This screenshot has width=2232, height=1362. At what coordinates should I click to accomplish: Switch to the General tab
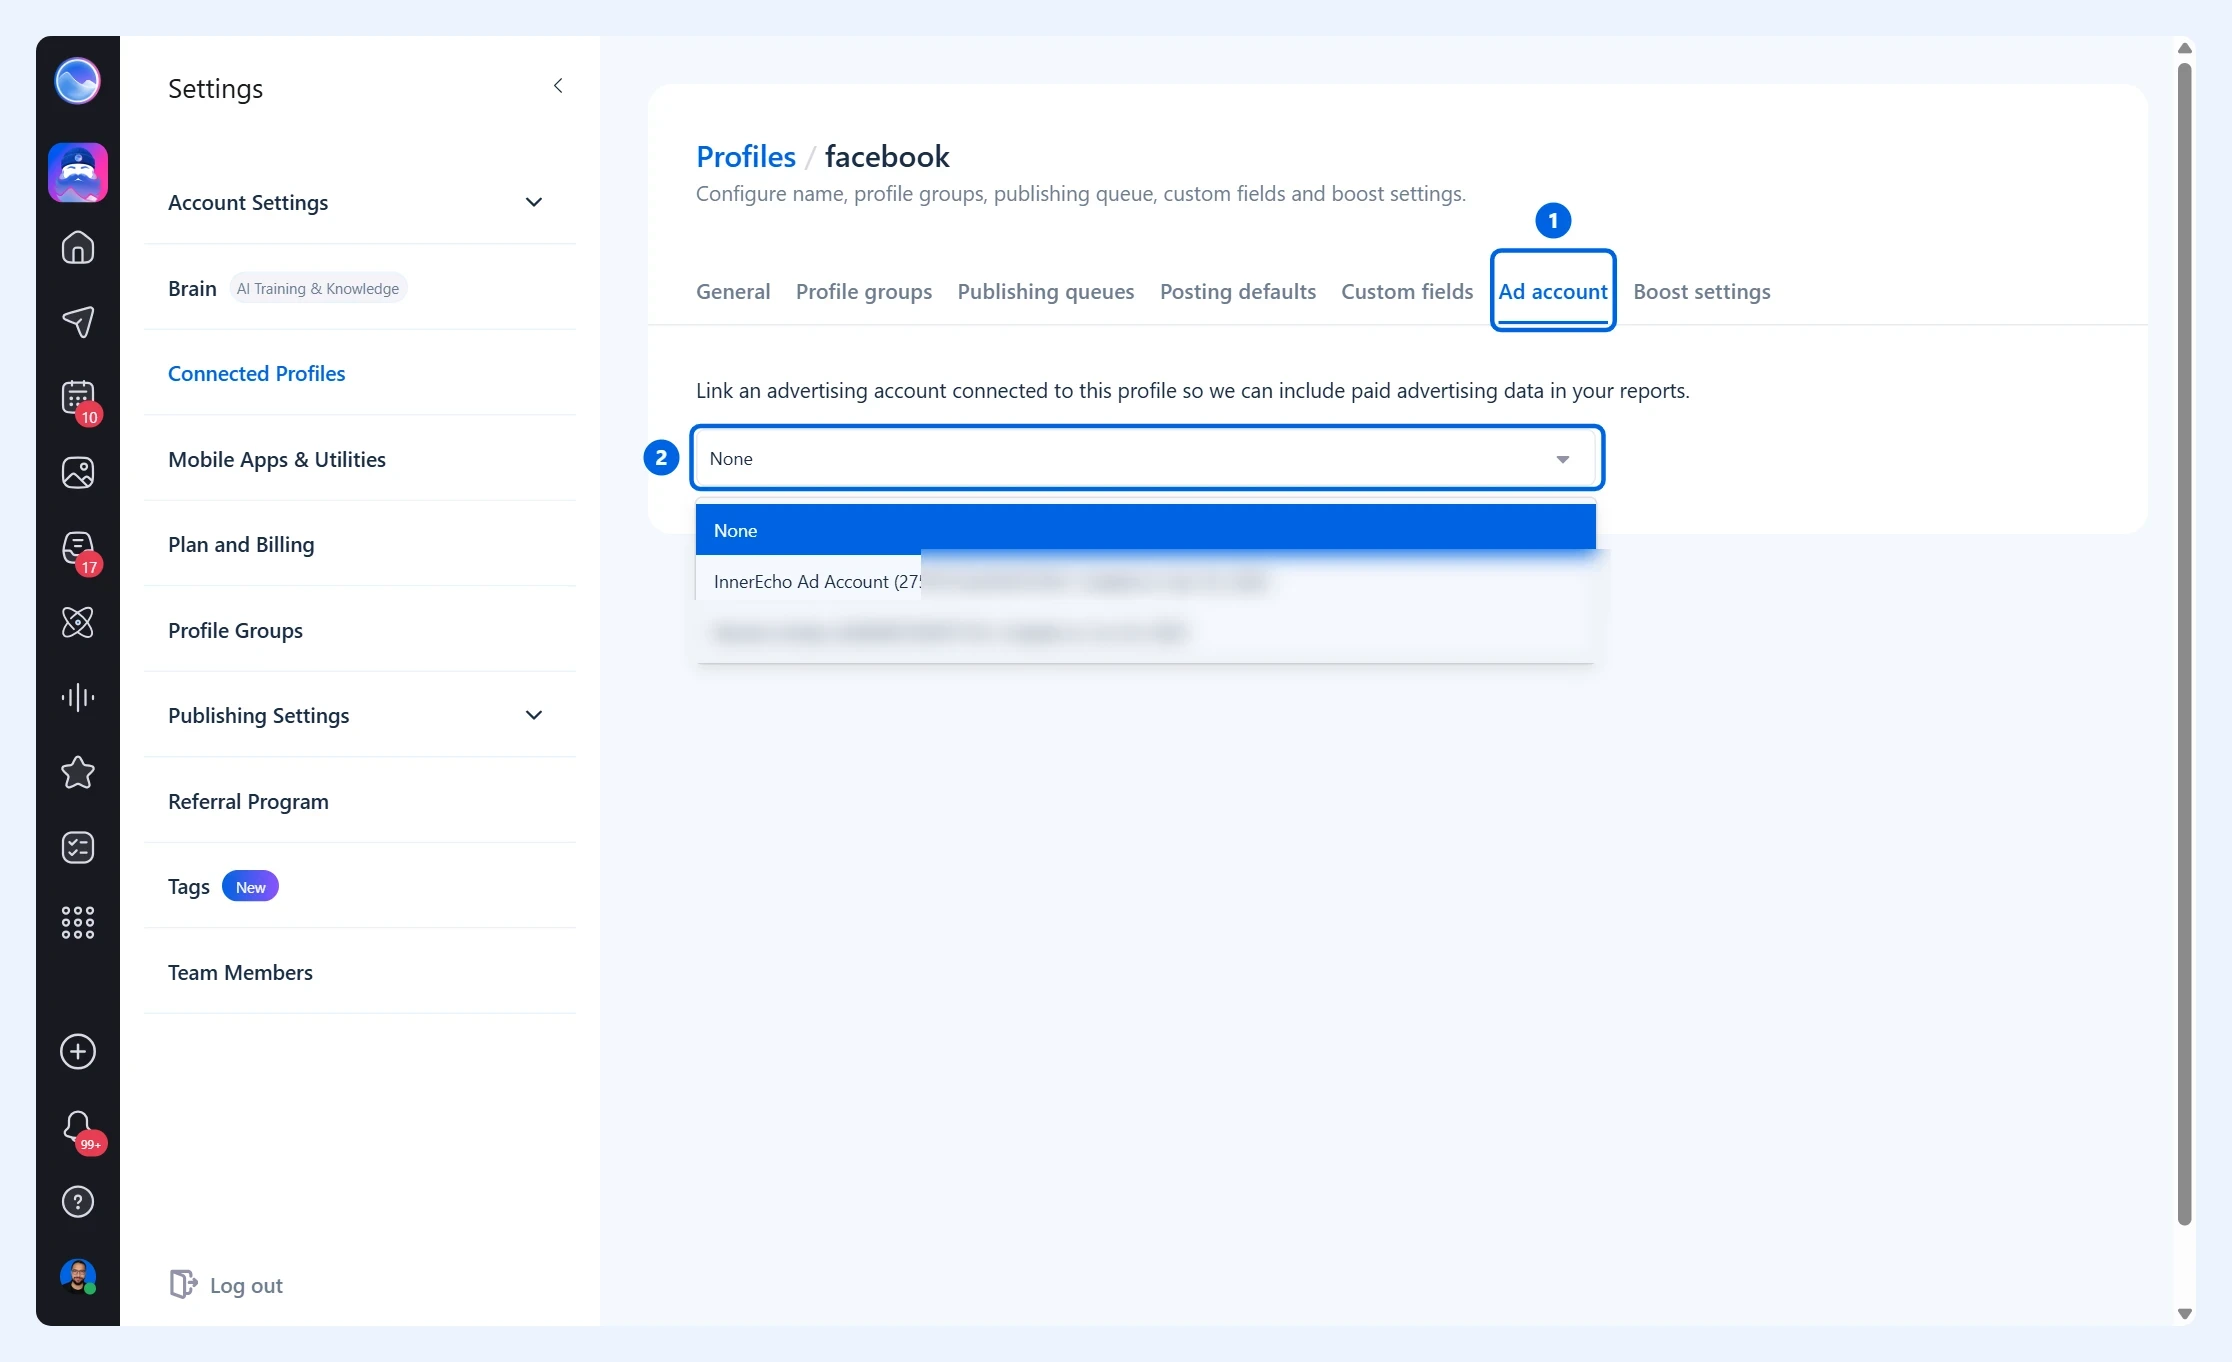[x=733, y=291]
